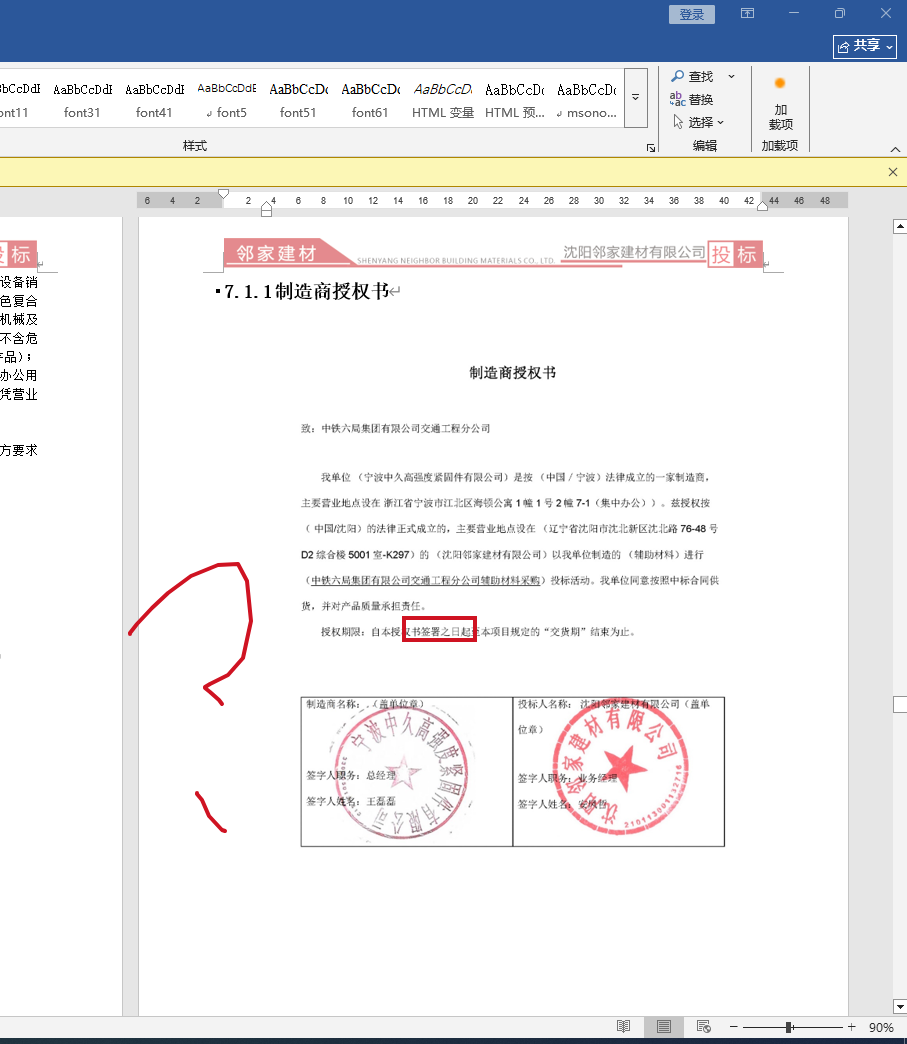Click the 沈阳邻家建材有限公司 header text
Image resolution: width=907 pixels, height=1044 pixels.
coord(634,252)
